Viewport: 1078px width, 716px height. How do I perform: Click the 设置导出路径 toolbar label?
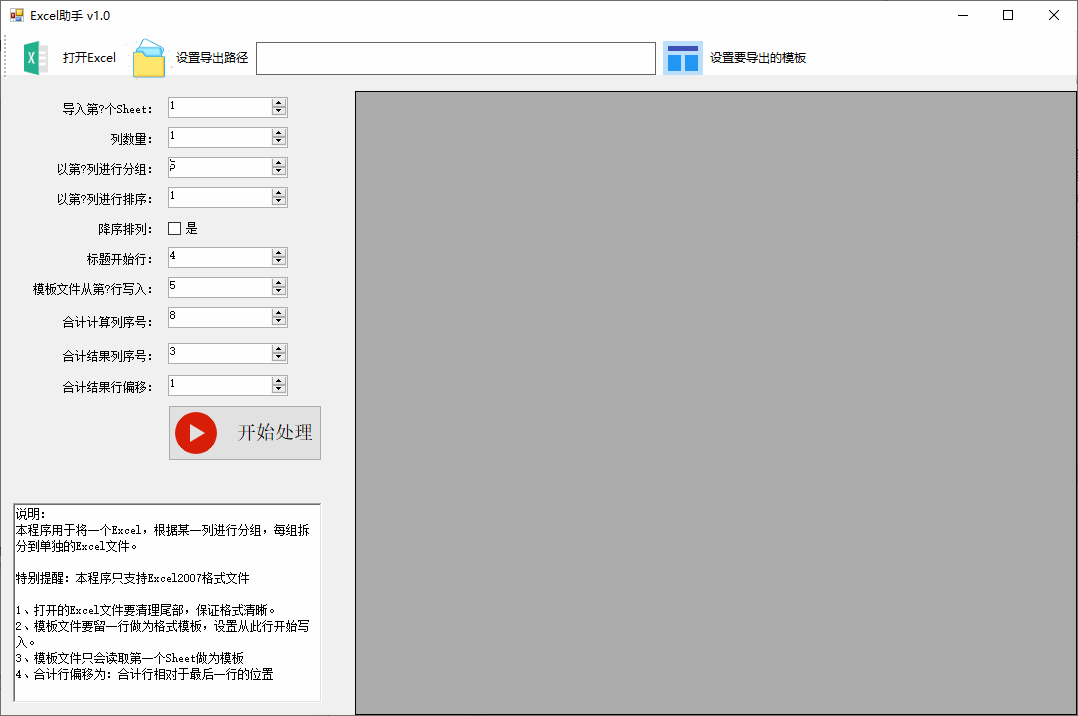212,58
